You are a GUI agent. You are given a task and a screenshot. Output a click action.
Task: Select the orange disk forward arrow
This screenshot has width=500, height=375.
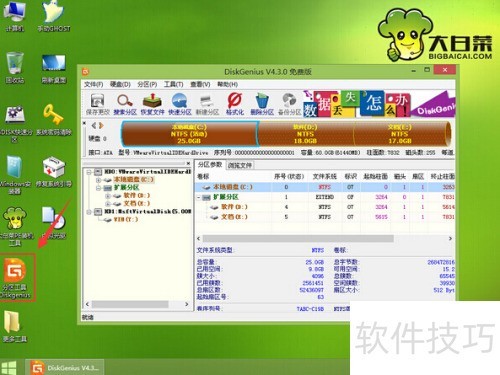(101, 126)
